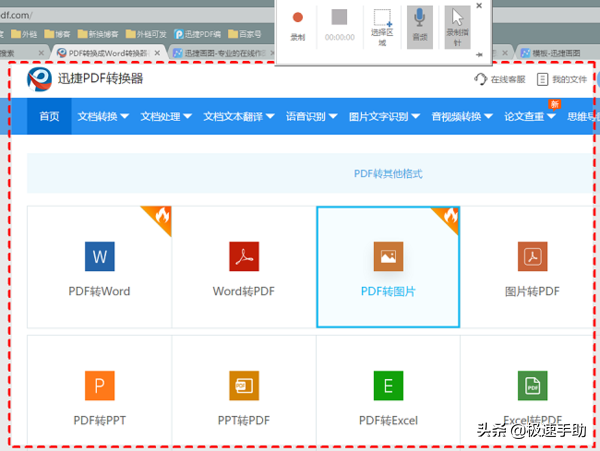Open the PDF转PPT orange P icon
The image size is (600, 451).
[x=99, y=386]
